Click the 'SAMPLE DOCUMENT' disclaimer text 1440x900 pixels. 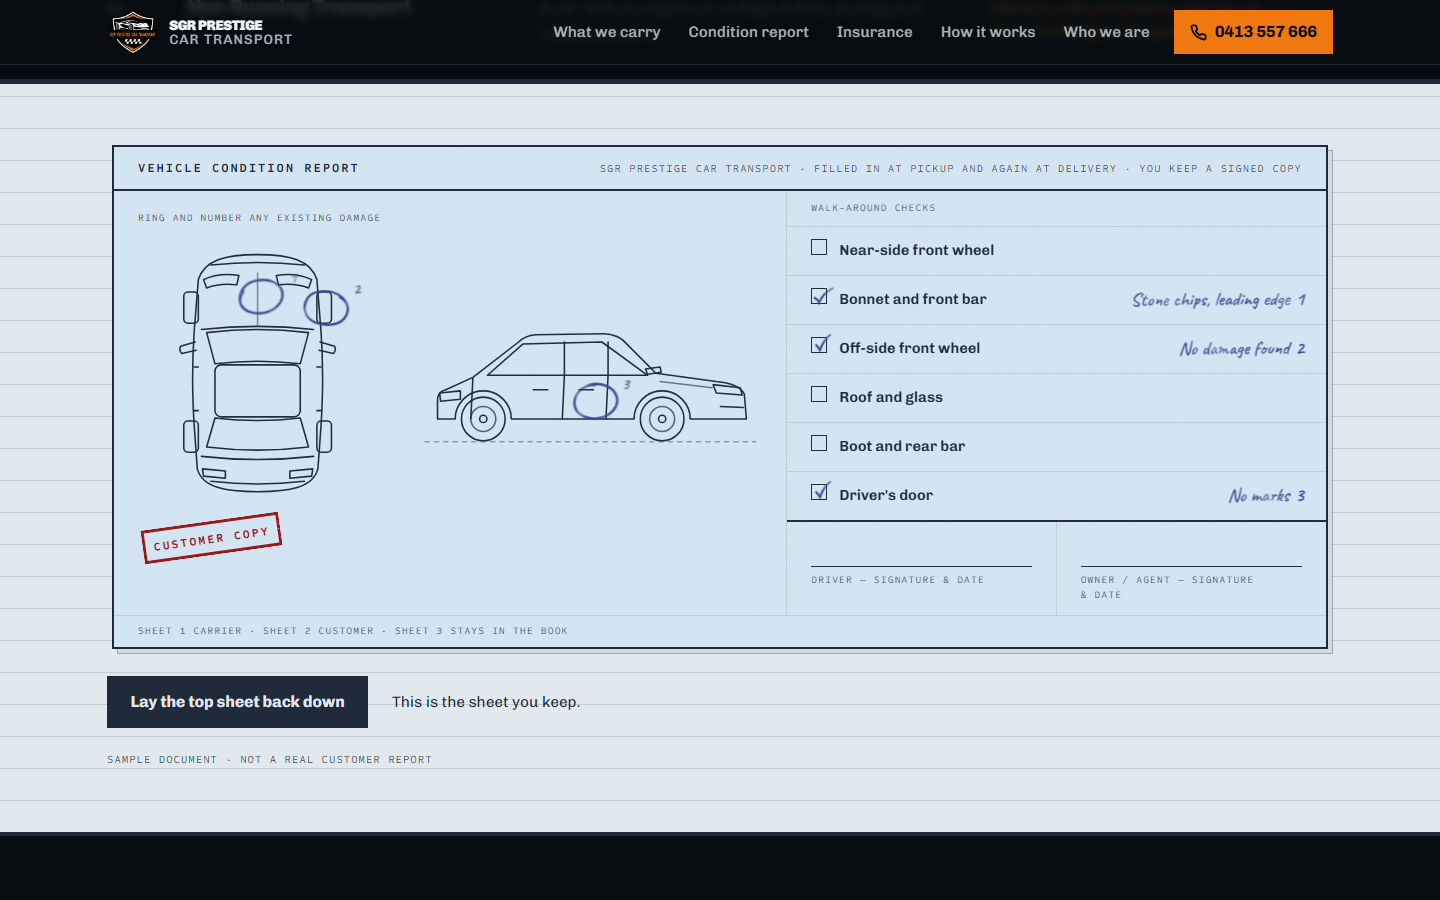click(270, 760)
